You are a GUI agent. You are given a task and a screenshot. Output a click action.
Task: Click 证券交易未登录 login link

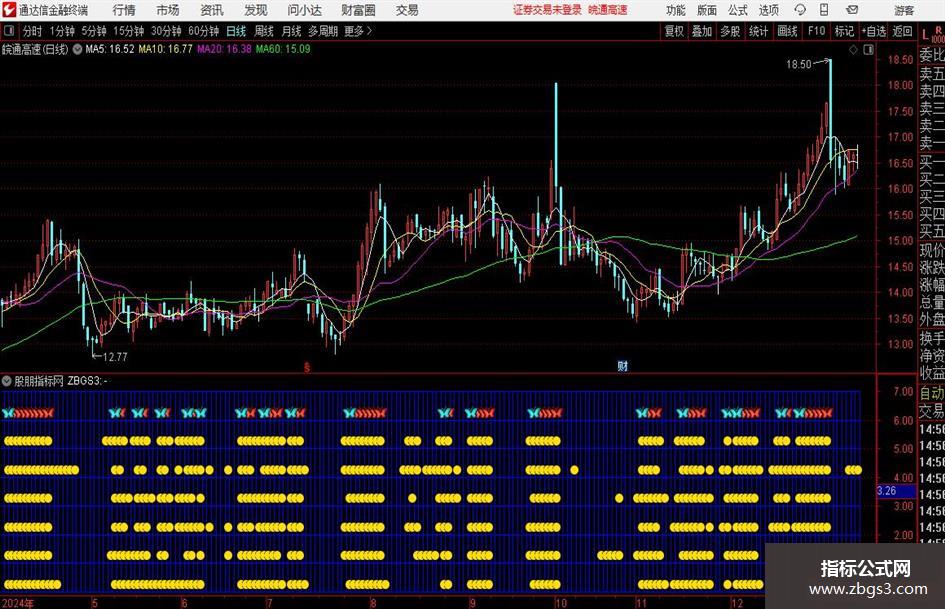point(547,10)
